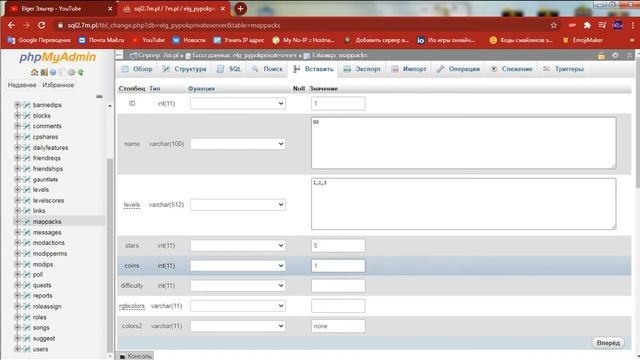Click the phpMyAdmin logo
640x360 pixels.
(58, 57)
